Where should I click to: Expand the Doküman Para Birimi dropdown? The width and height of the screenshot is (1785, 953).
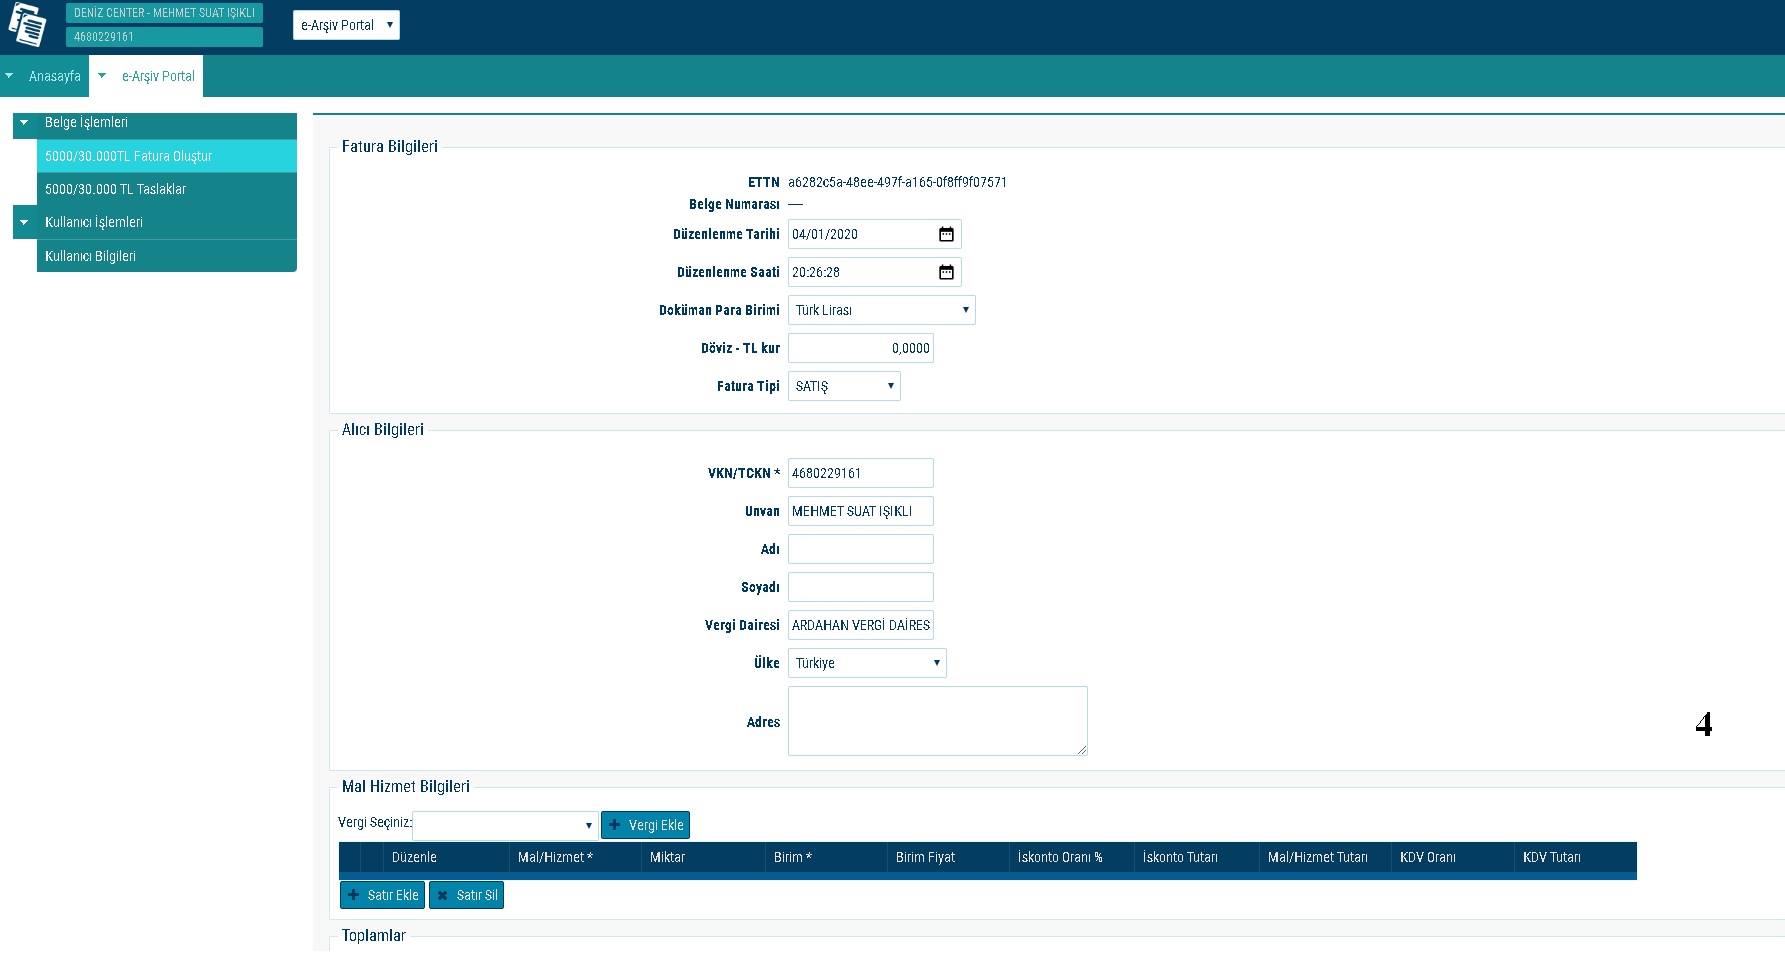point(881,310)
